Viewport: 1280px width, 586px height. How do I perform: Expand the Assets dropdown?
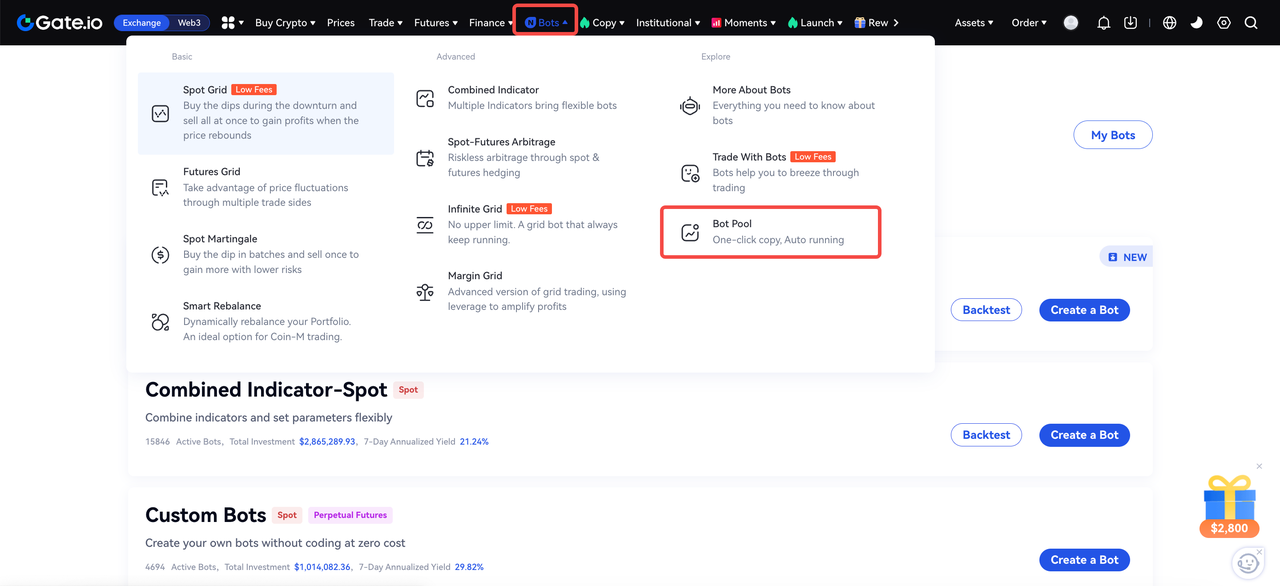point(973,23)
